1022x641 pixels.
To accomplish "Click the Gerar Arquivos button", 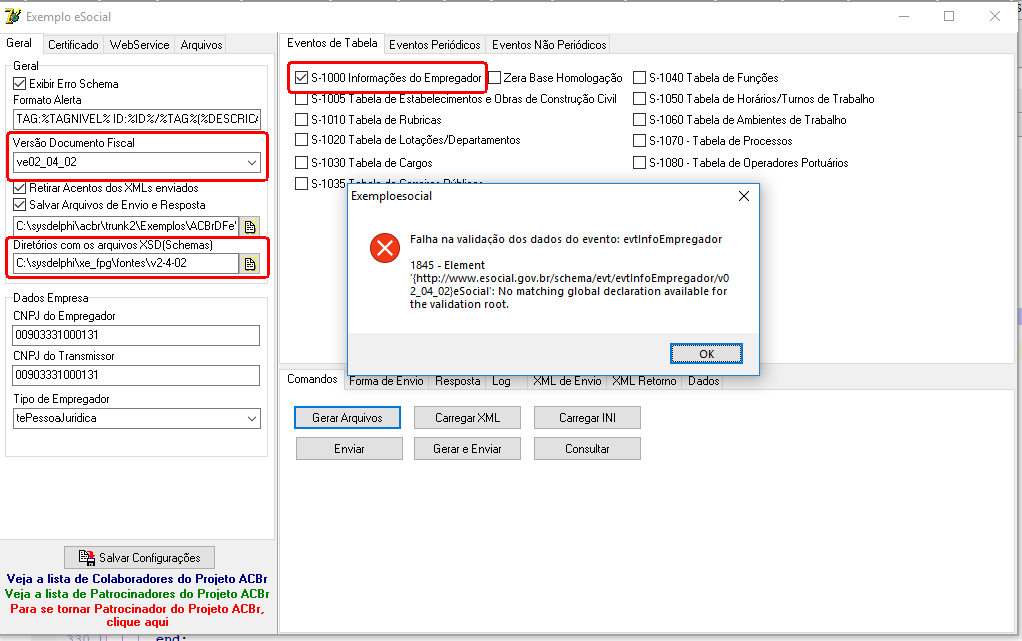I will (347, 418).
